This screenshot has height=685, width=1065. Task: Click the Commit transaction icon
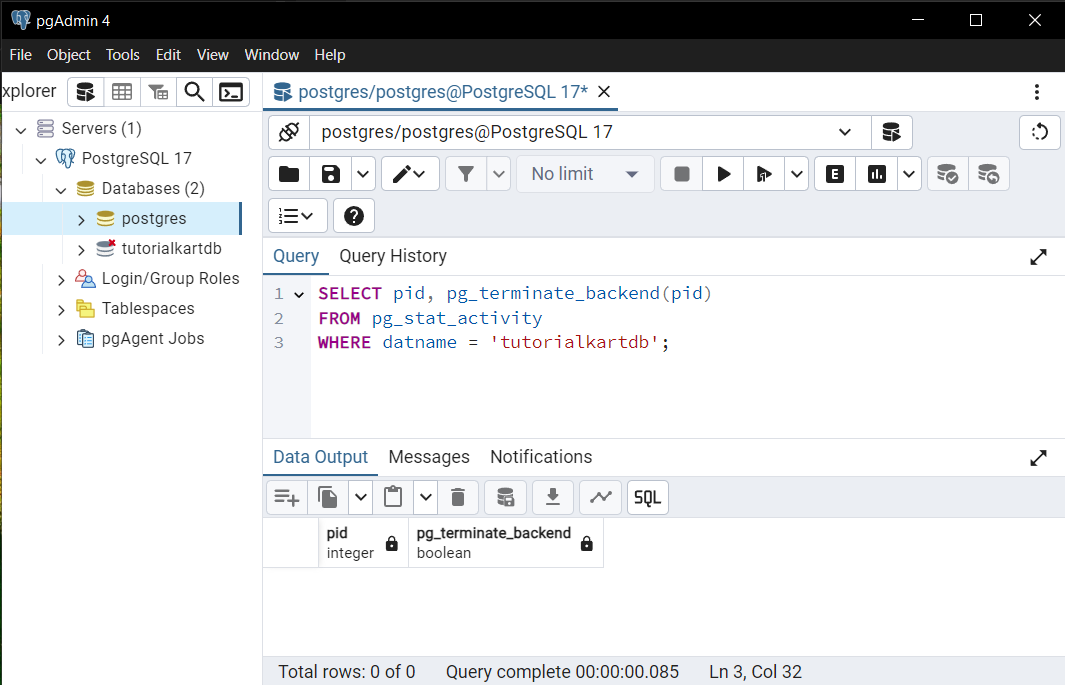point(947,174)
